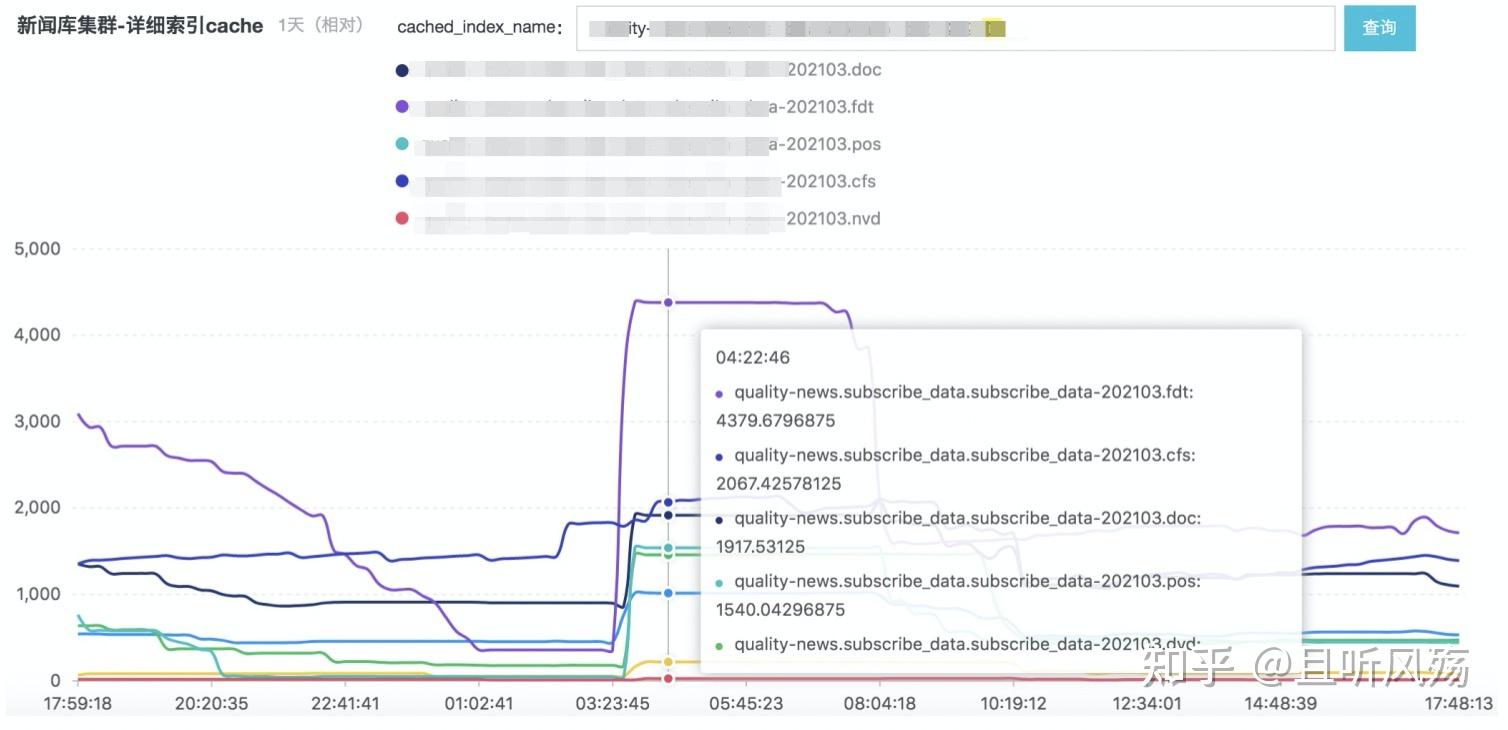
Task: Click the purple dot beside the 202103.fdt legend
Action: coord(401,106)
